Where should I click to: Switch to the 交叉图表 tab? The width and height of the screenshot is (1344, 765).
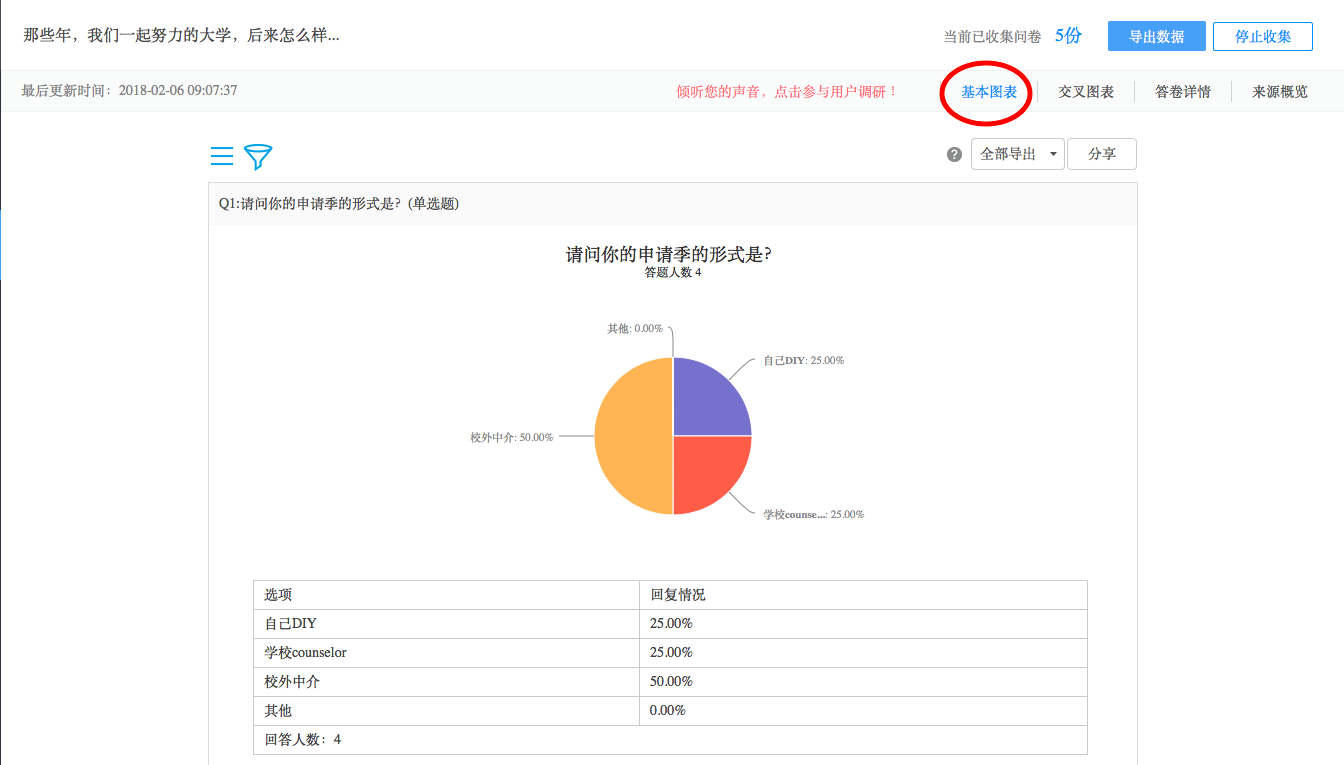[x=1086, y=92]
